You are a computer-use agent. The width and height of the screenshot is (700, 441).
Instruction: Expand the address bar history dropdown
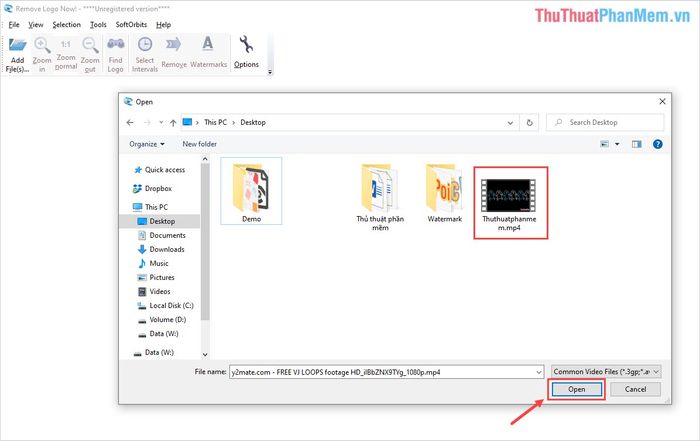tap(510, 123)
